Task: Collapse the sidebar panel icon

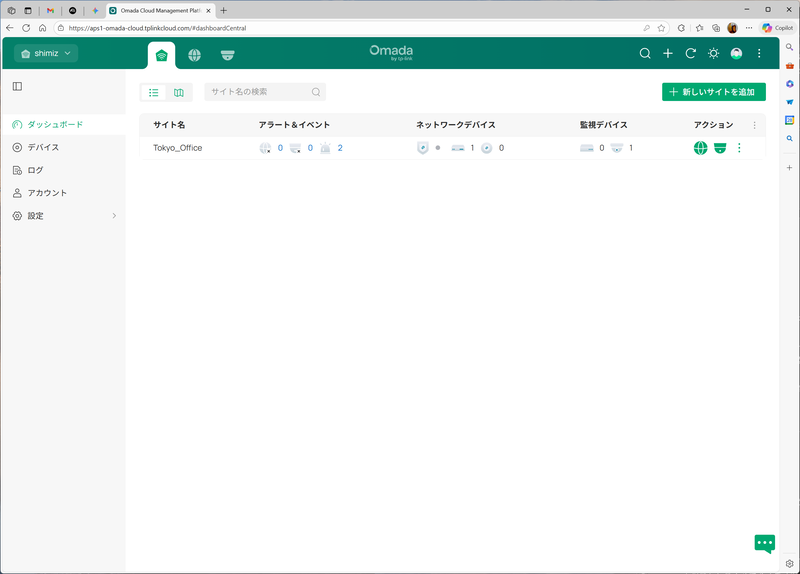Action: tap(17, 86)
